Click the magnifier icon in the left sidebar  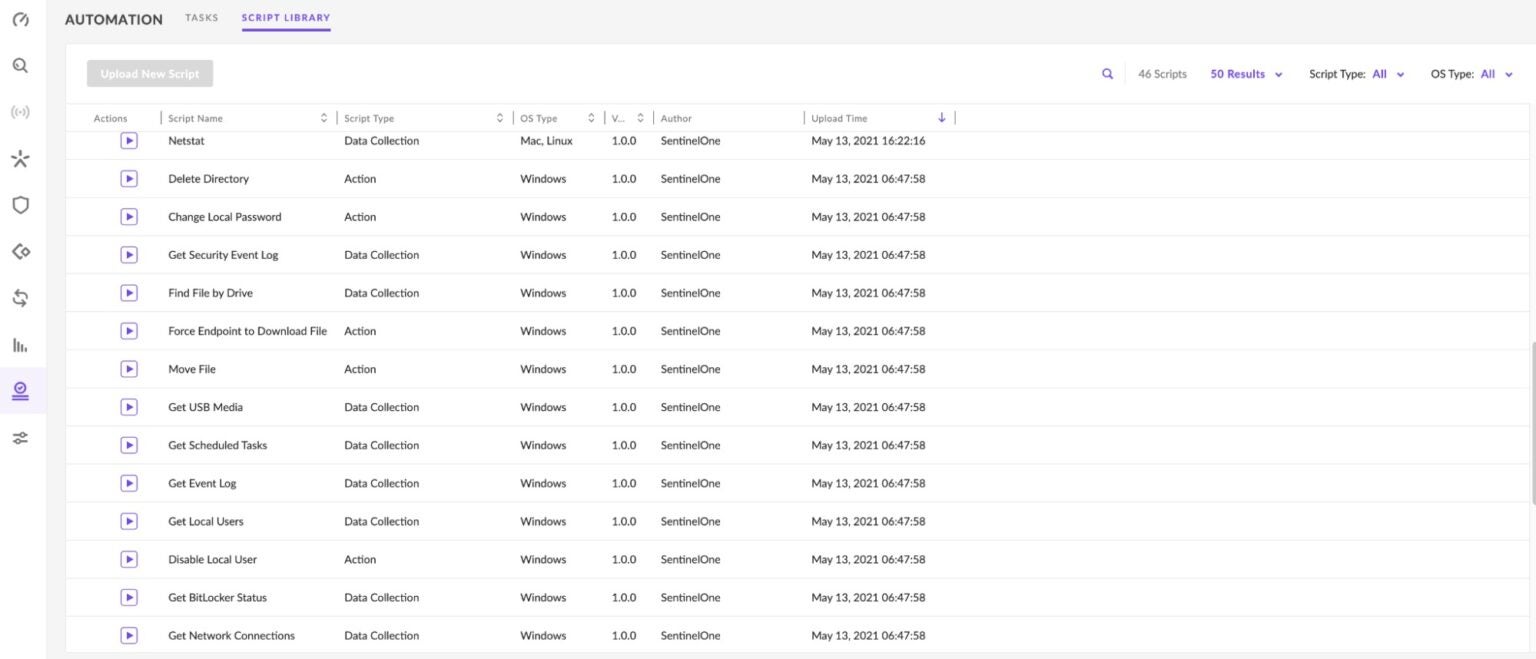point(20,66)
